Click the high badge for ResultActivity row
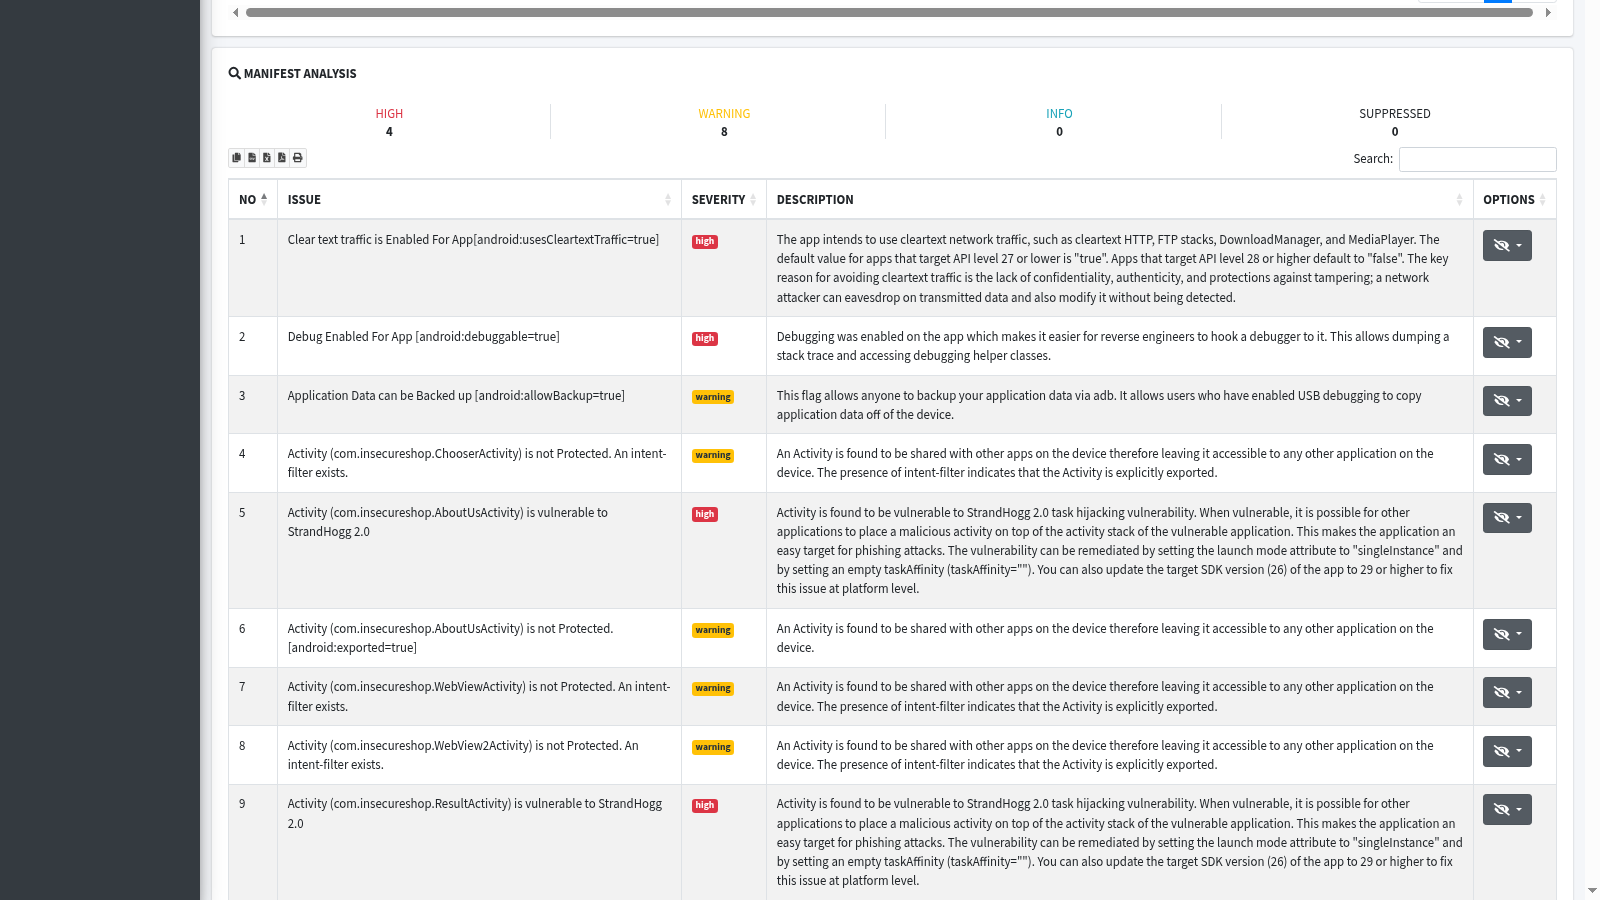 (x=705, y=805)
